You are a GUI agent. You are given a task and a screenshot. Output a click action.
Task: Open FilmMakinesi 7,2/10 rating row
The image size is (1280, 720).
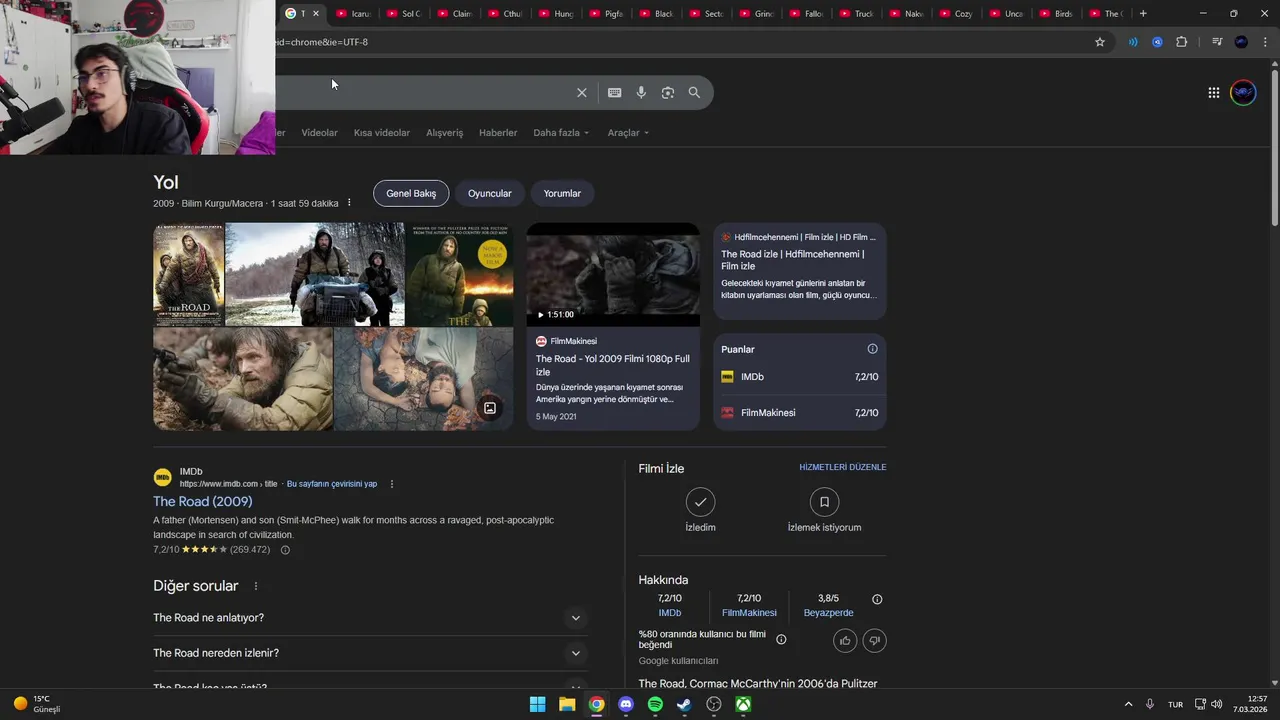(x=800, y=413)
